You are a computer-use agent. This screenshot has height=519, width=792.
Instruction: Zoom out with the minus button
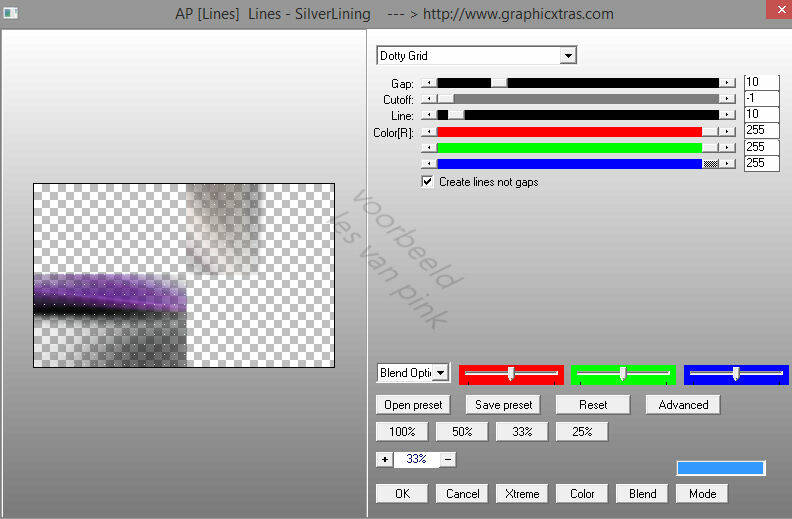tap(448, 459)
